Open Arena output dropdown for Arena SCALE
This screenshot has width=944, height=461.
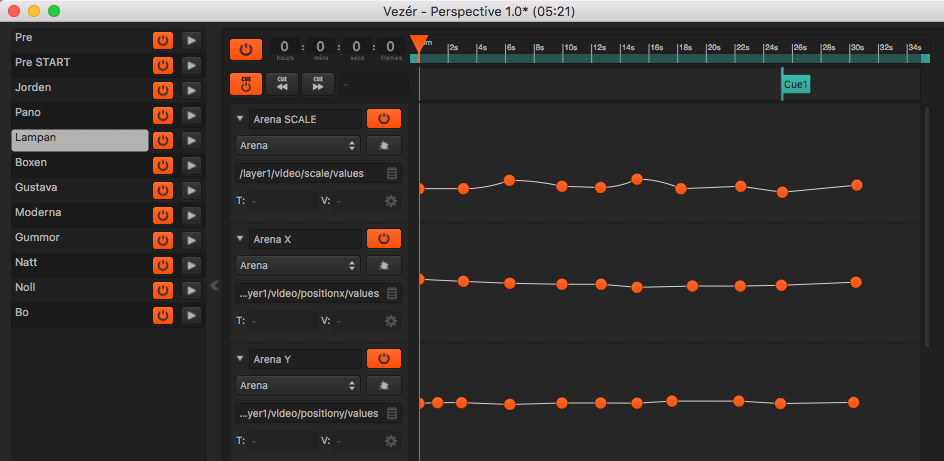[x=297, y=146]
